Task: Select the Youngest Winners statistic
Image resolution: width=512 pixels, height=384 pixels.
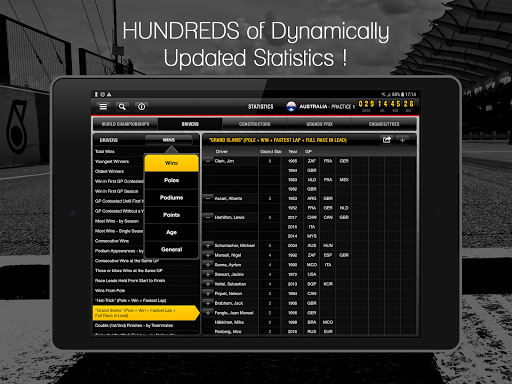Action: click(x=119, y=161)
